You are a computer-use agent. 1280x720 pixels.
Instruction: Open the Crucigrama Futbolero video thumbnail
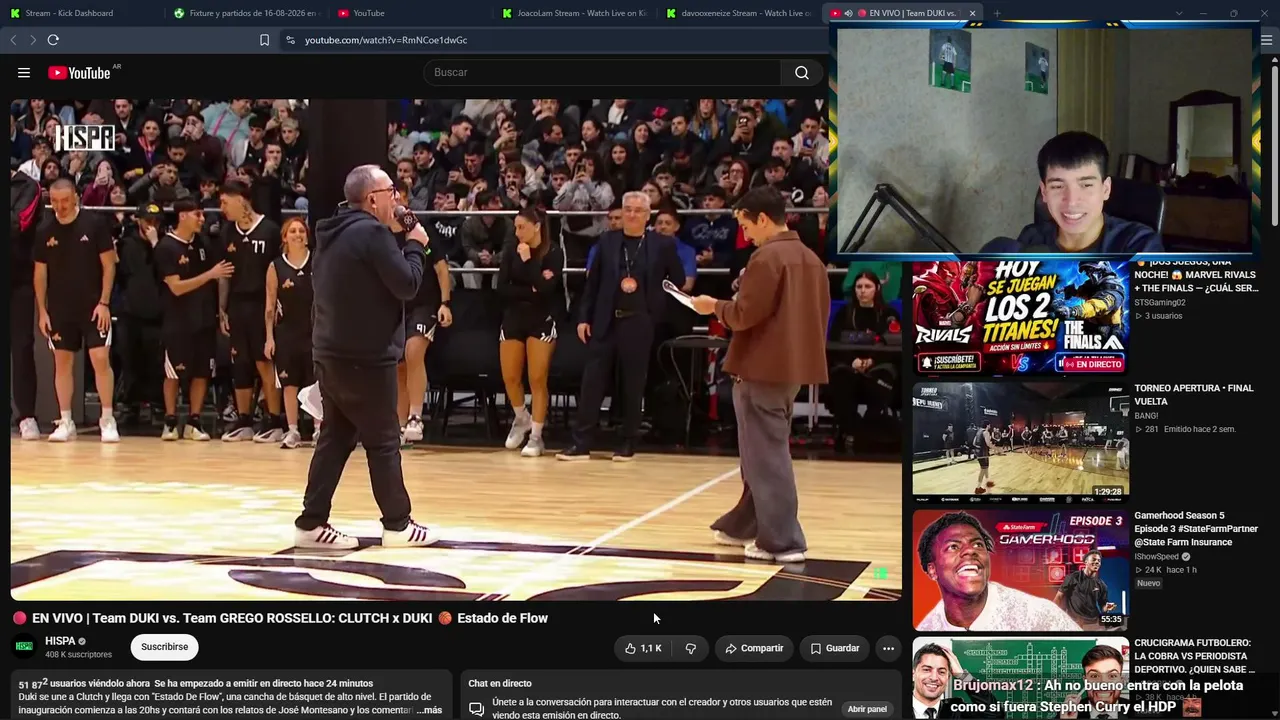[x=1020, y=678]
